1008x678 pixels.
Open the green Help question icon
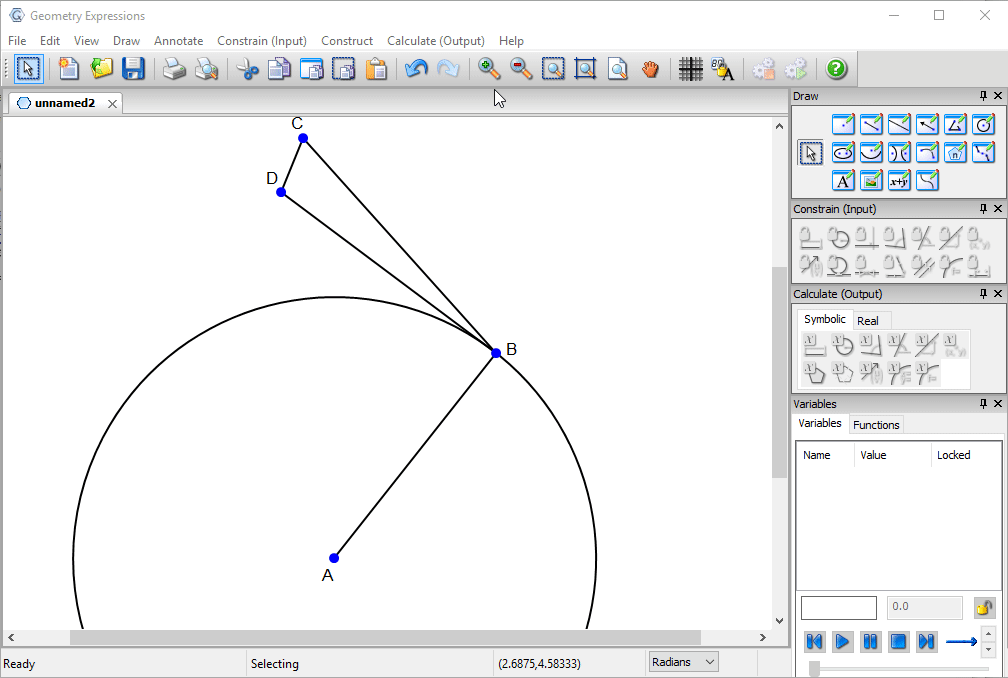pos(836,69)
